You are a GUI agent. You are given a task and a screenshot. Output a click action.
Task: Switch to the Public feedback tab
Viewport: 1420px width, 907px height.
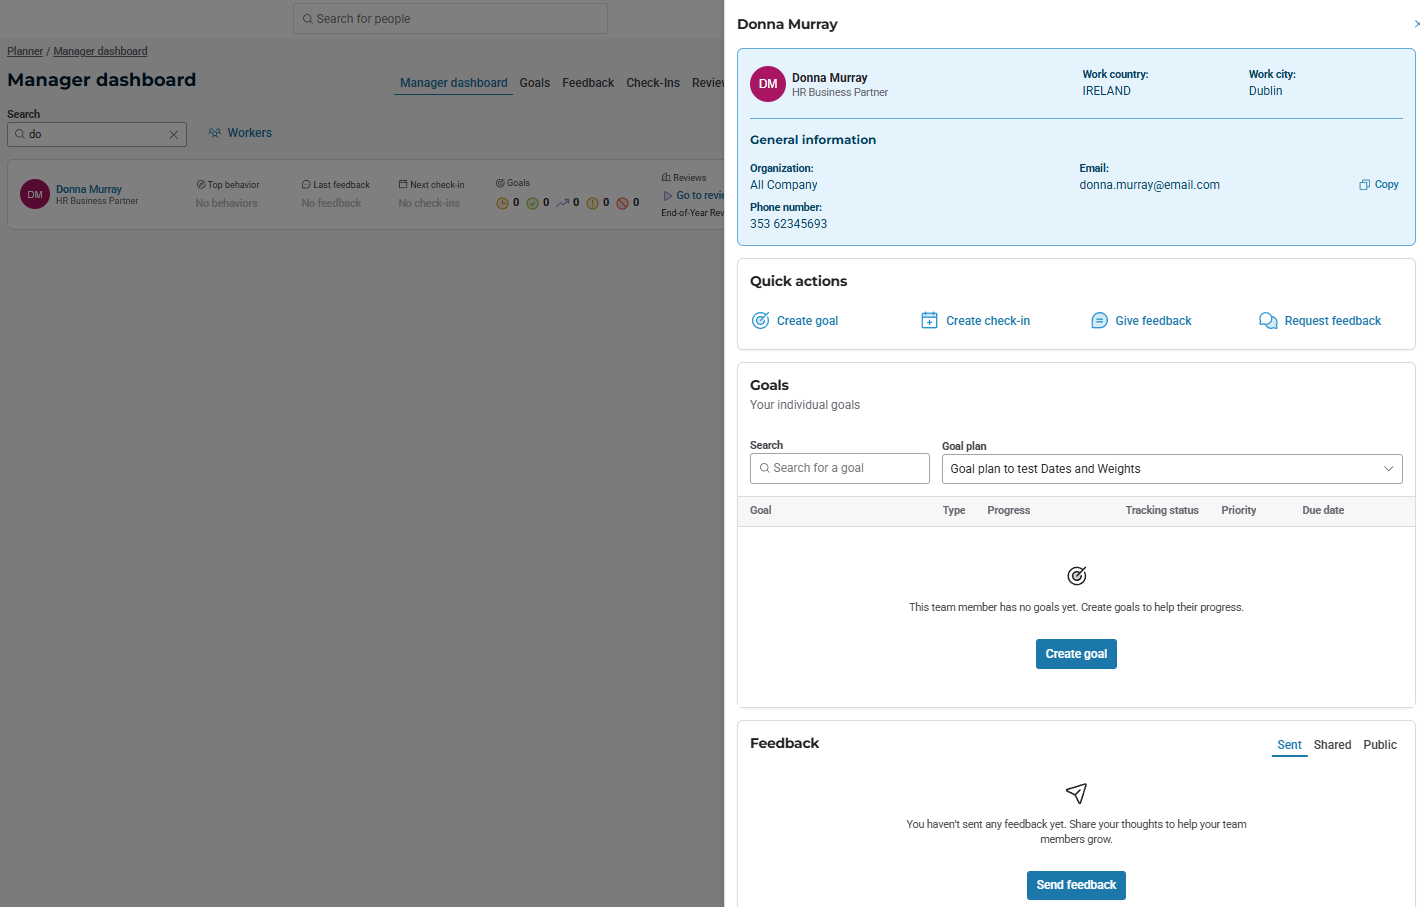coord(1380,745)
